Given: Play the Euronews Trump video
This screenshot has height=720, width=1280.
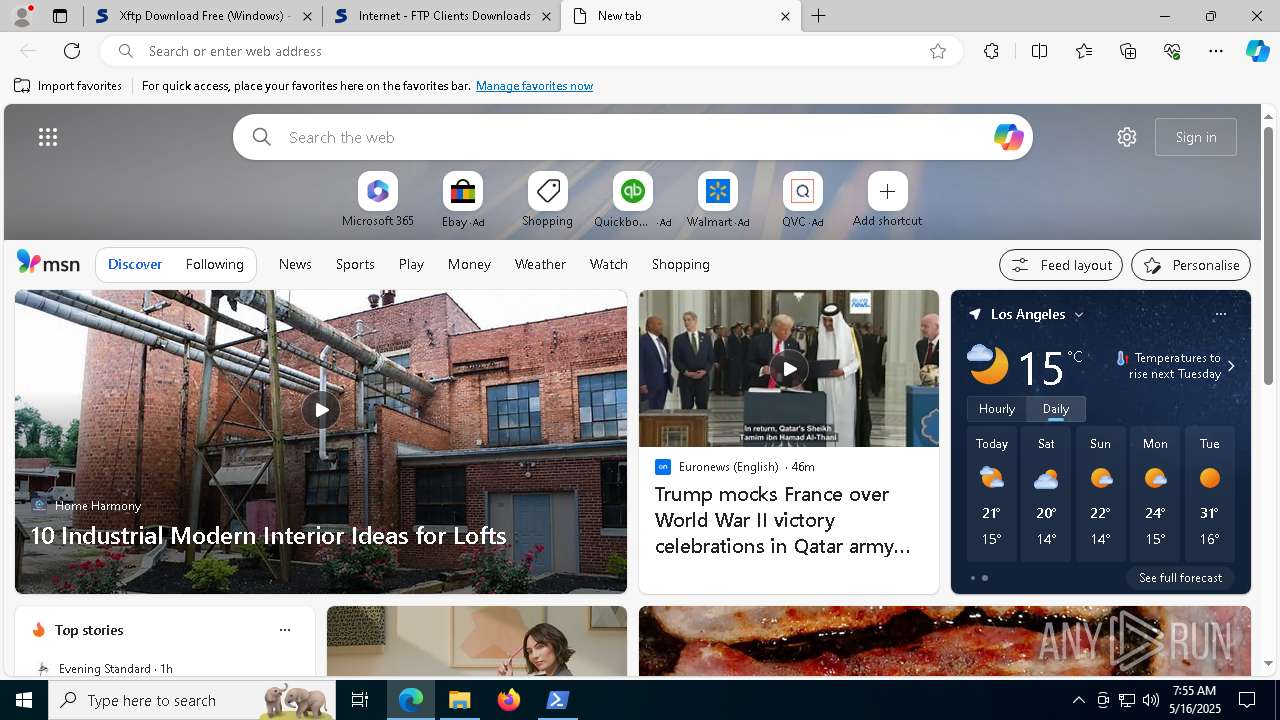Looking at the screenshot, I should coord(789,368).
